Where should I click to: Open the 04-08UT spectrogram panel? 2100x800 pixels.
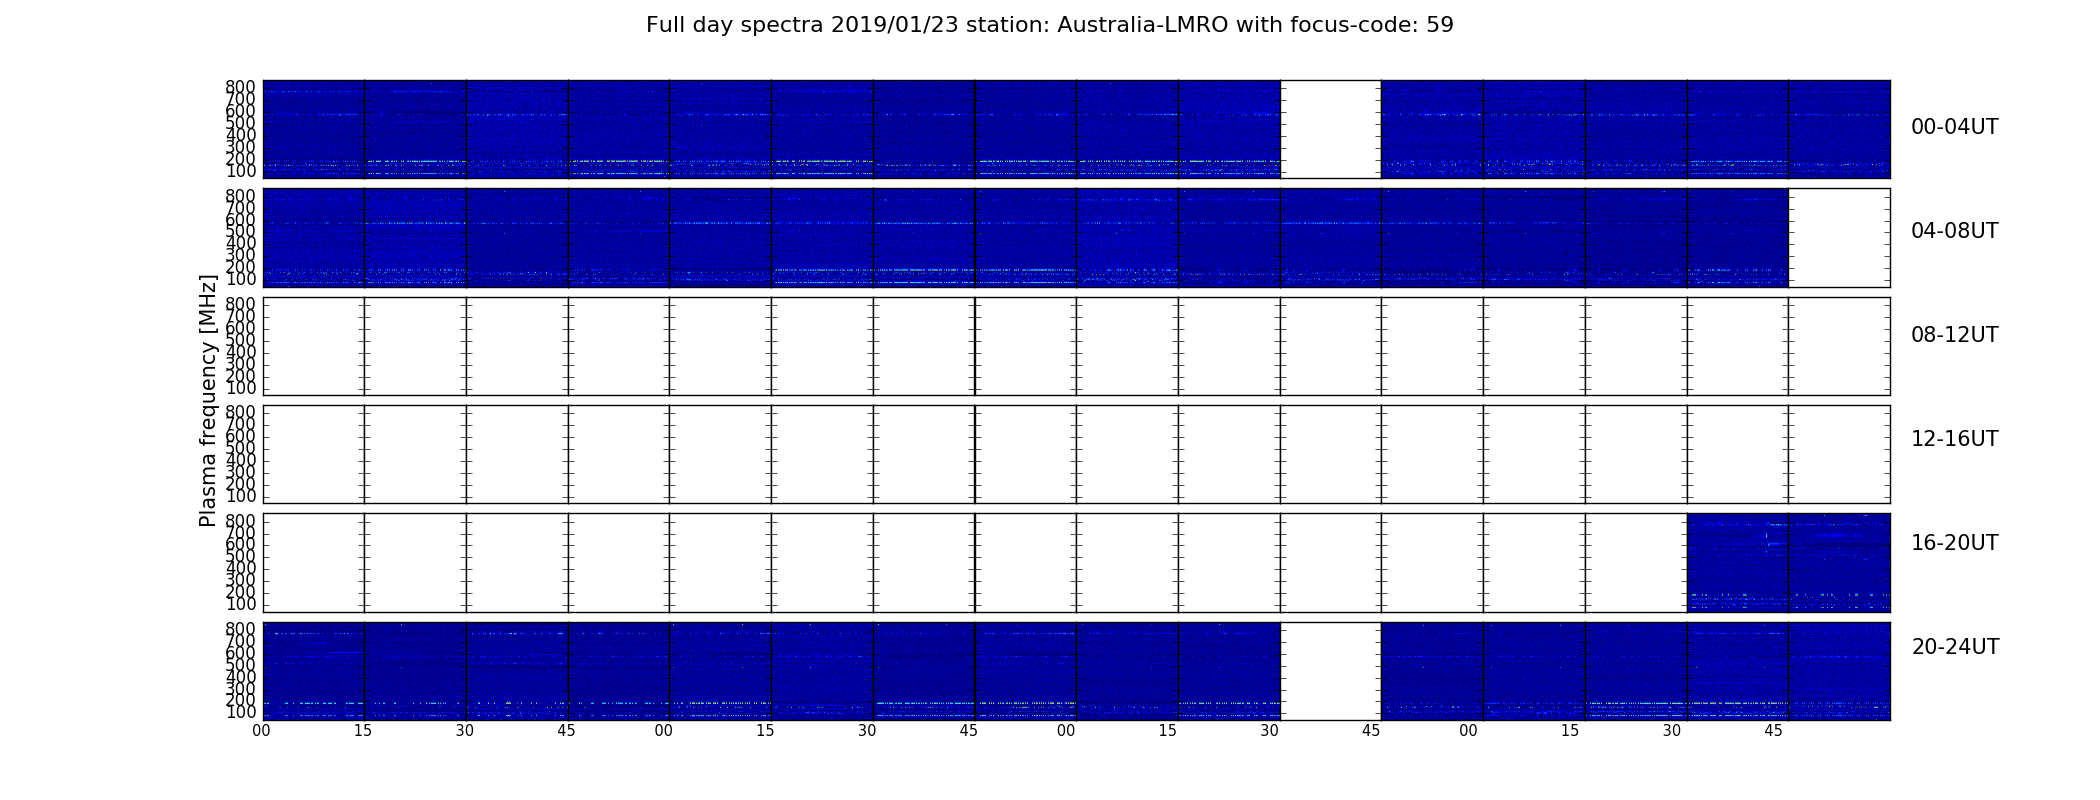(1076, 238)
